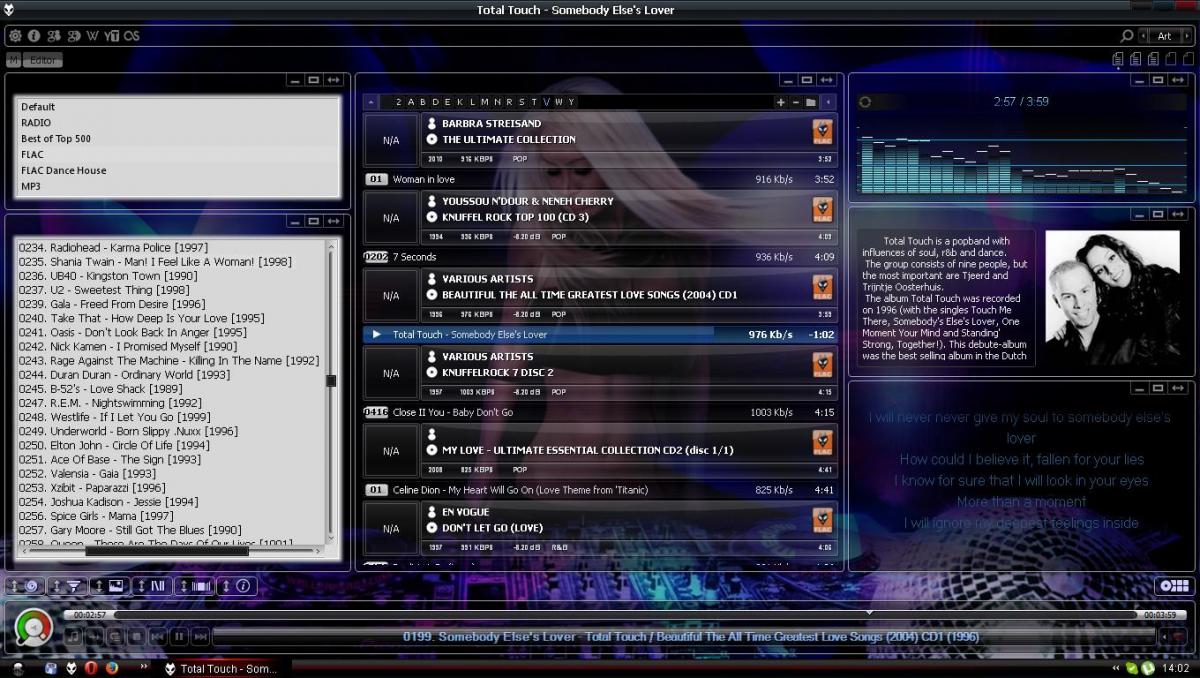Image resolution: width=1200 pixels, height=678 pixels.
Task: Click the 'OS' icon in top toolbar
Action: [132, 36]
